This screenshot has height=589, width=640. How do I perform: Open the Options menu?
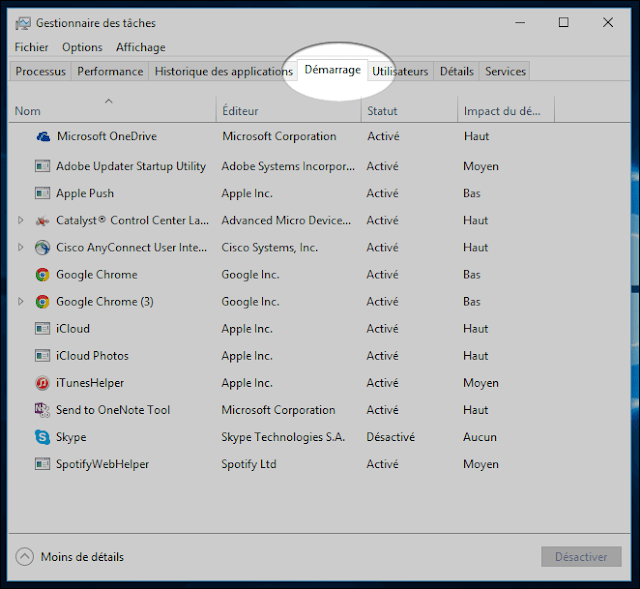click(82, 47)
